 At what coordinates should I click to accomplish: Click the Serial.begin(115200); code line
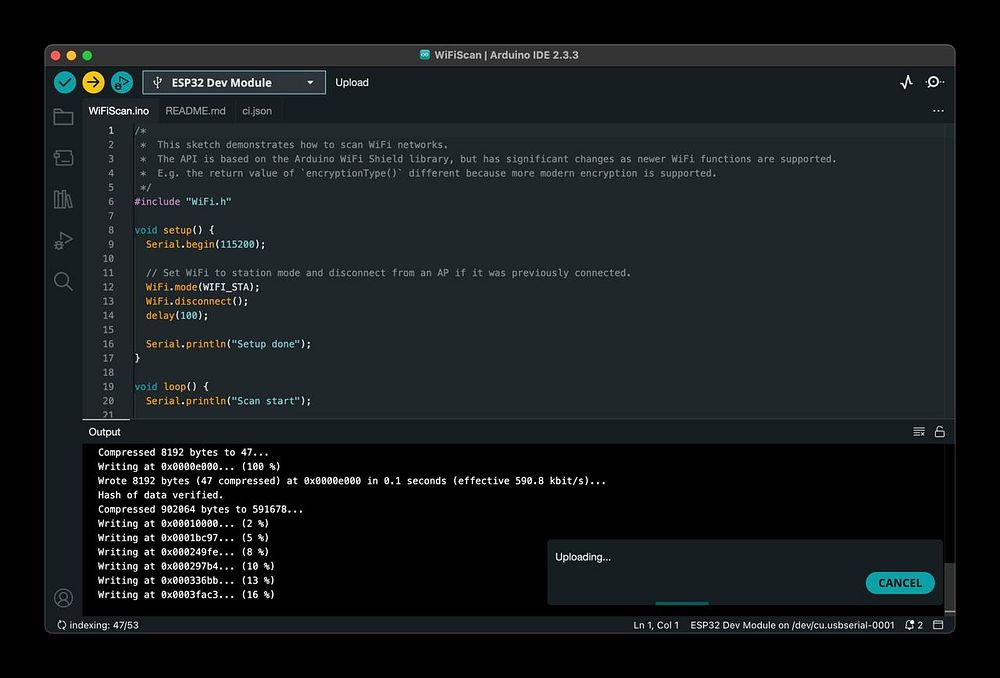pyautogui.click(x=205, y=244)
